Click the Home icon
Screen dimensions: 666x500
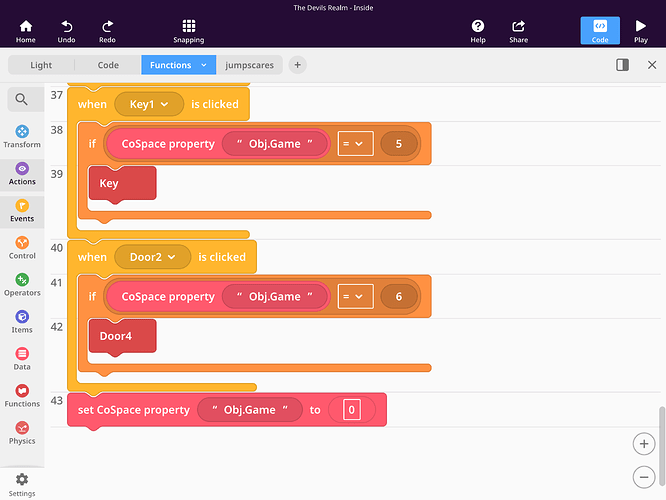click(x=25, y=26)
